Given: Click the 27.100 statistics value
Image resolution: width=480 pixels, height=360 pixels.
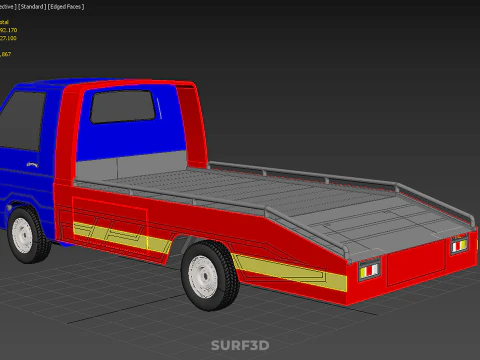Looking at the screenshot, I should click(x=8, y=38).
